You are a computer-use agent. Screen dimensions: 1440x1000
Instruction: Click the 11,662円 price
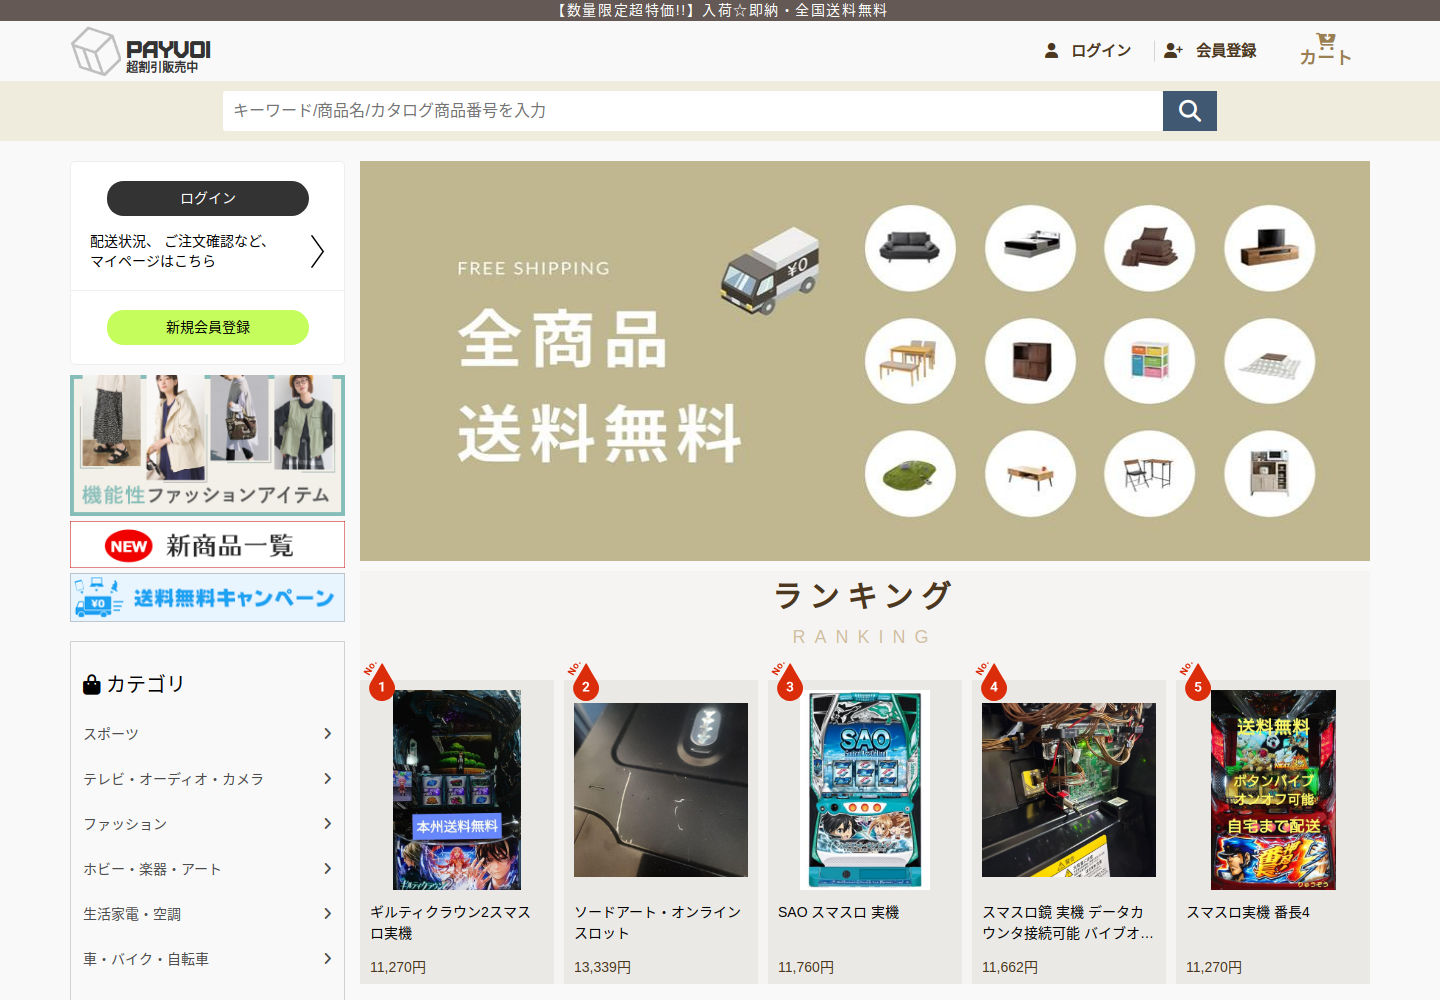(x=1010, y=967)
